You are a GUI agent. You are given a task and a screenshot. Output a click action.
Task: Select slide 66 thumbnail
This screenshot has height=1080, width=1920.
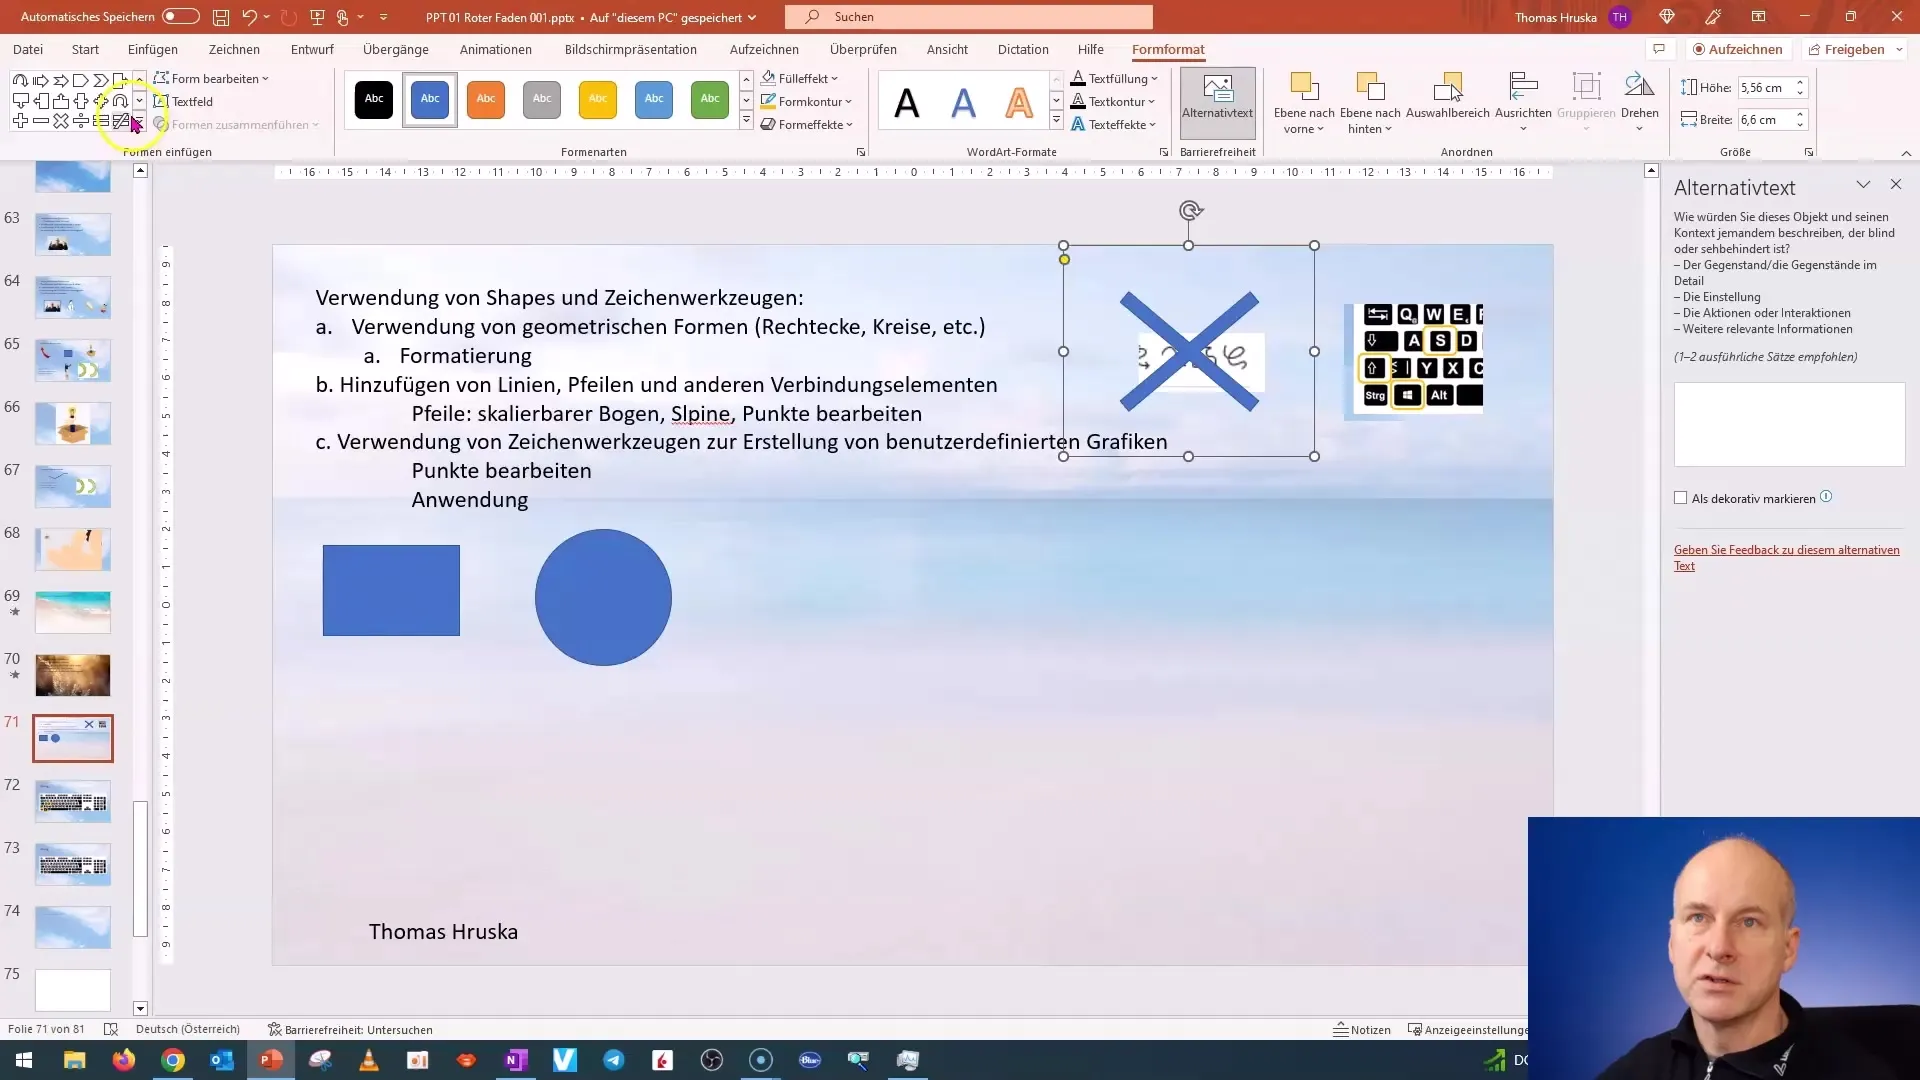(x=73, y=423)
